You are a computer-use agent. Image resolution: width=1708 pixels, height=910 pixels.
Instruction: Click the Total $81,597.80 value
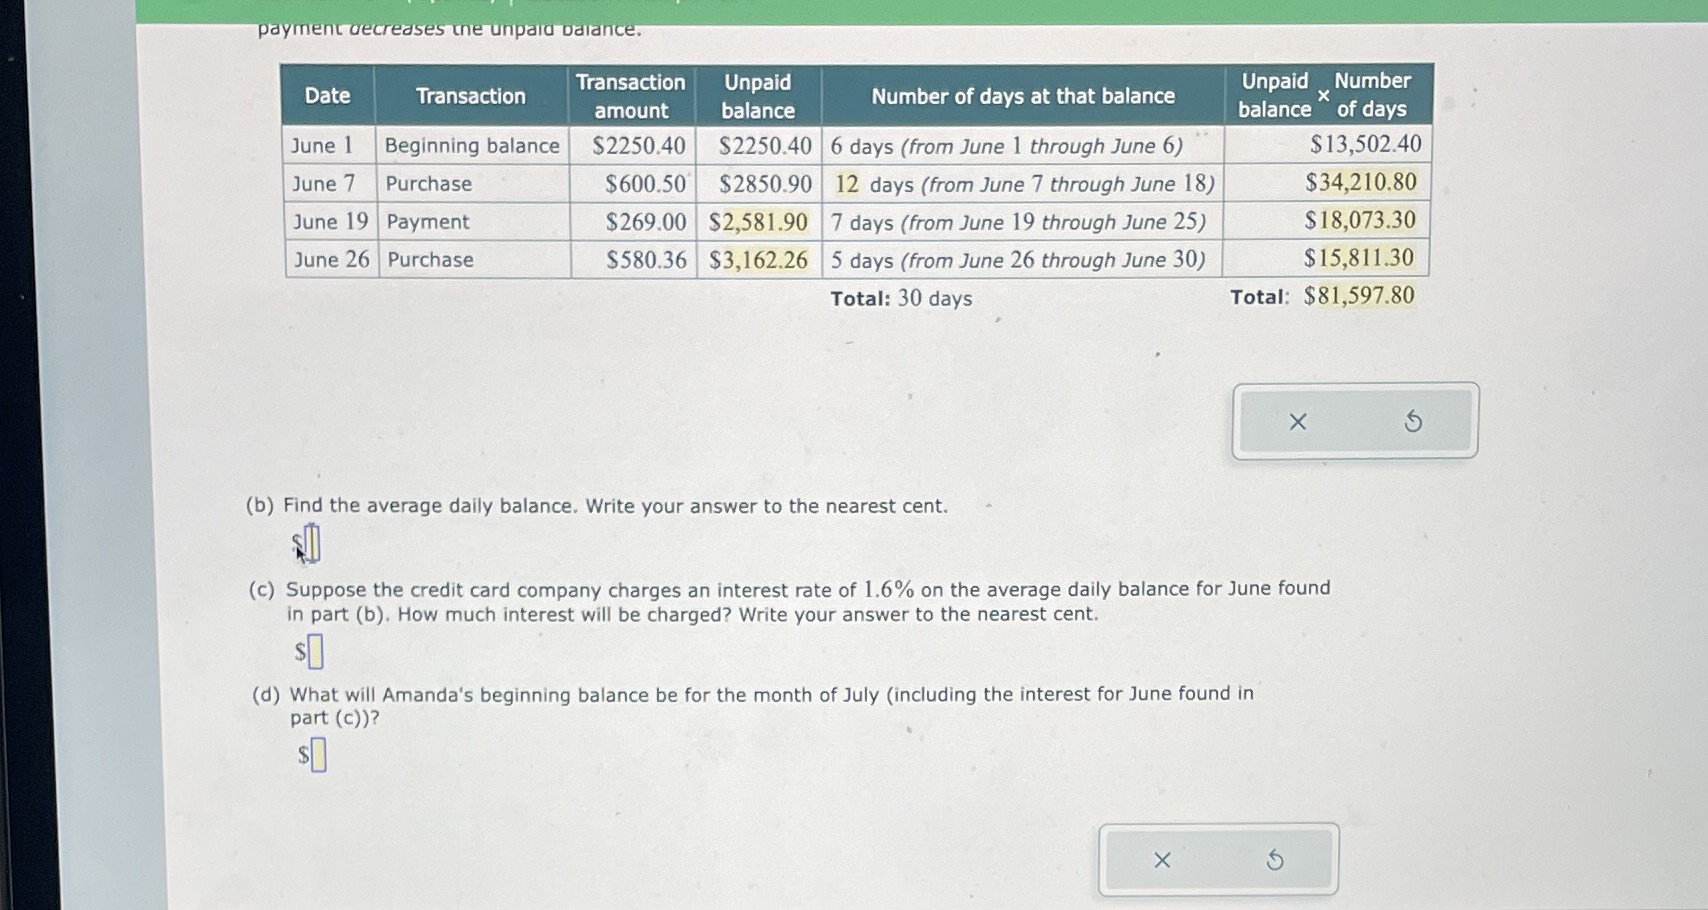[x=1359, y=295]
